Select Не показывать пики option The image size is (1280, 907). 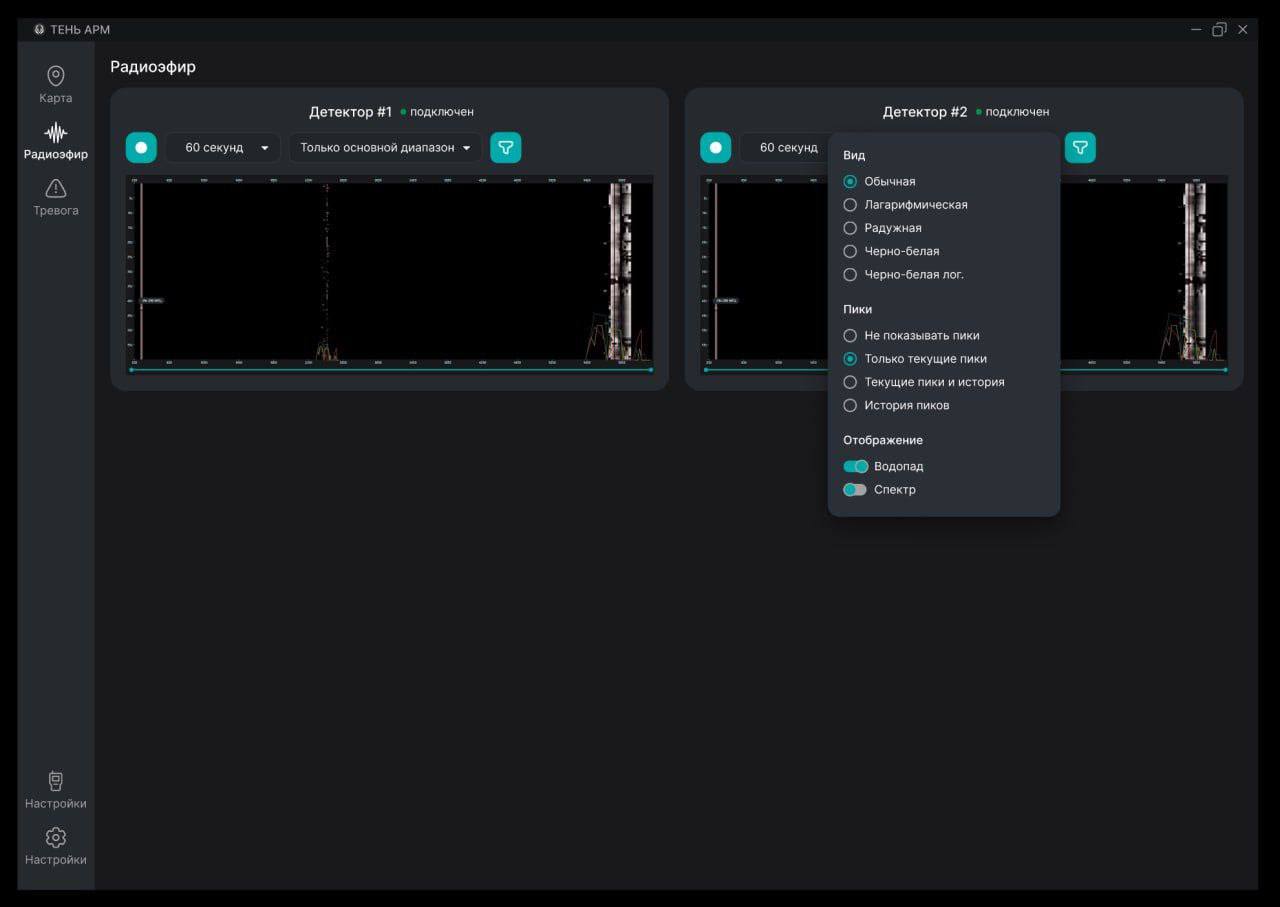[850, 336]
